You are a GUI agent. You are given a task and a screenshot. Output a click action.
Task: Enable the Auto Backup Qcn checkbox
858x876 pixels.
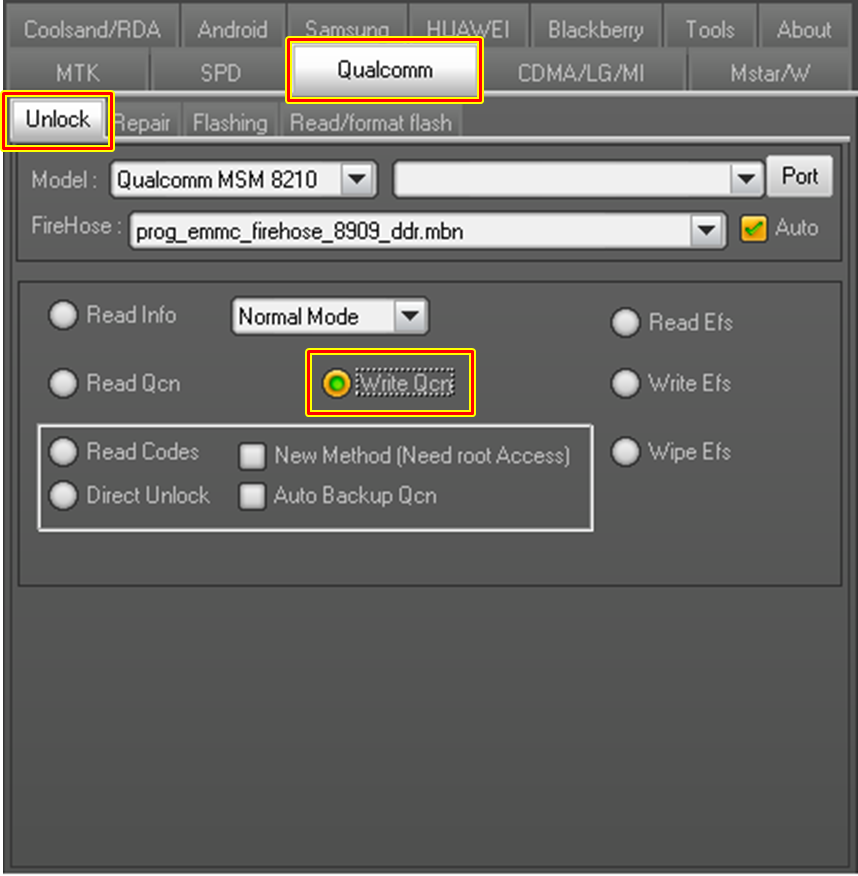(x=252, y=496)
